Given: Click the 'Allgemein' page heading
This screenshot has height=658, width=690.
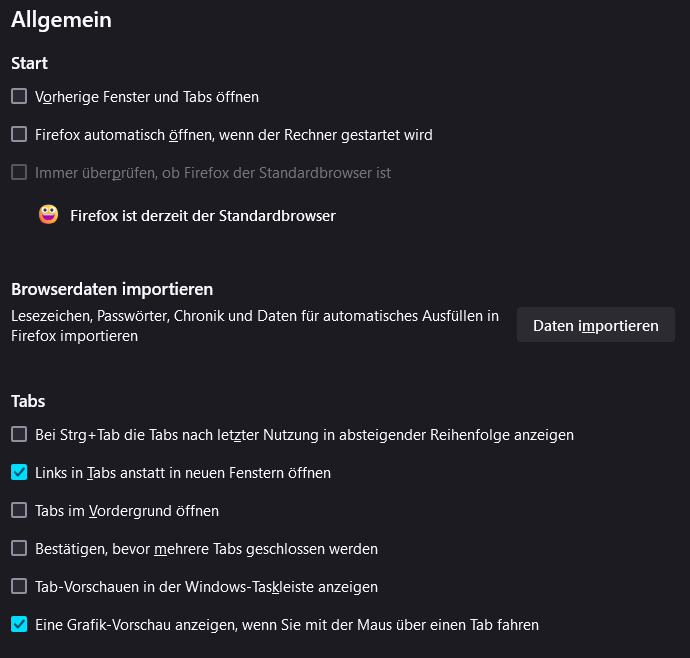Looking at the screenshot, I should 61,20.
